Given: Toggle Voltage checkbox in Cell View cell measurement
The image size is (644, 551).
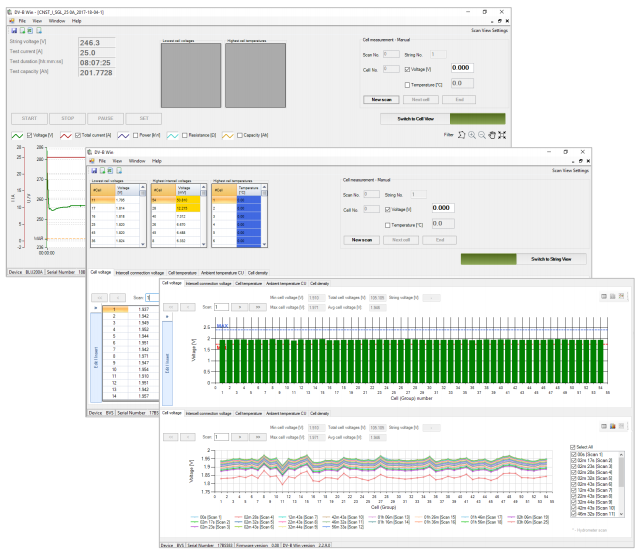Looking at the screenshot, I should click(388, 210).
